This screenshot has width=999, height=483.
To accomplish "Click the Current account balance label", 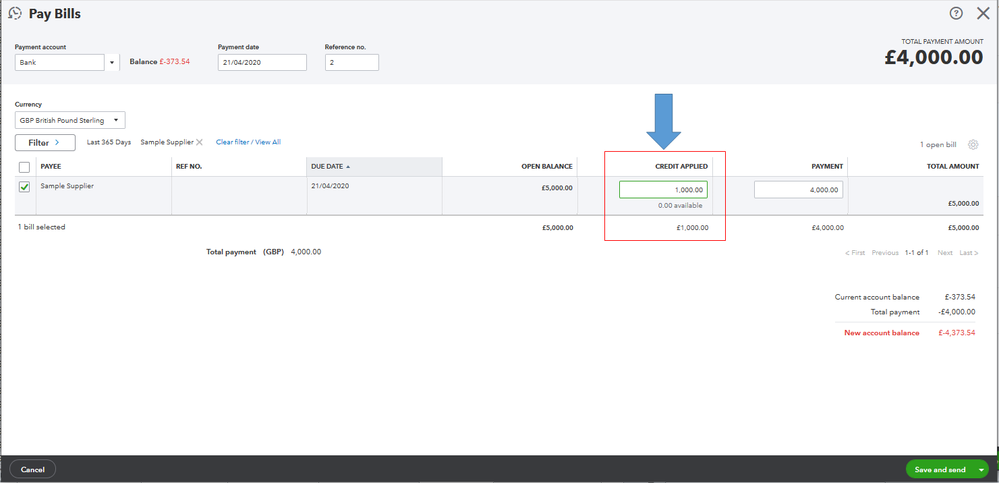I will pos(877,297).
